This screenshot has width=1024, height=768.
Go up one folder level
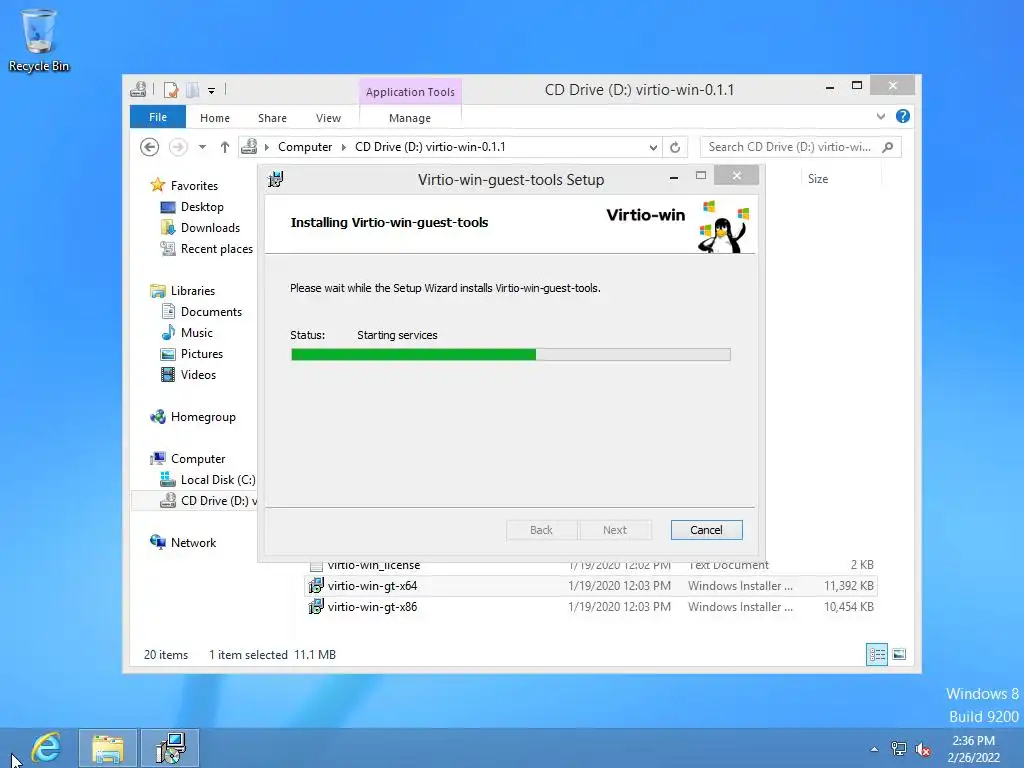225,147
